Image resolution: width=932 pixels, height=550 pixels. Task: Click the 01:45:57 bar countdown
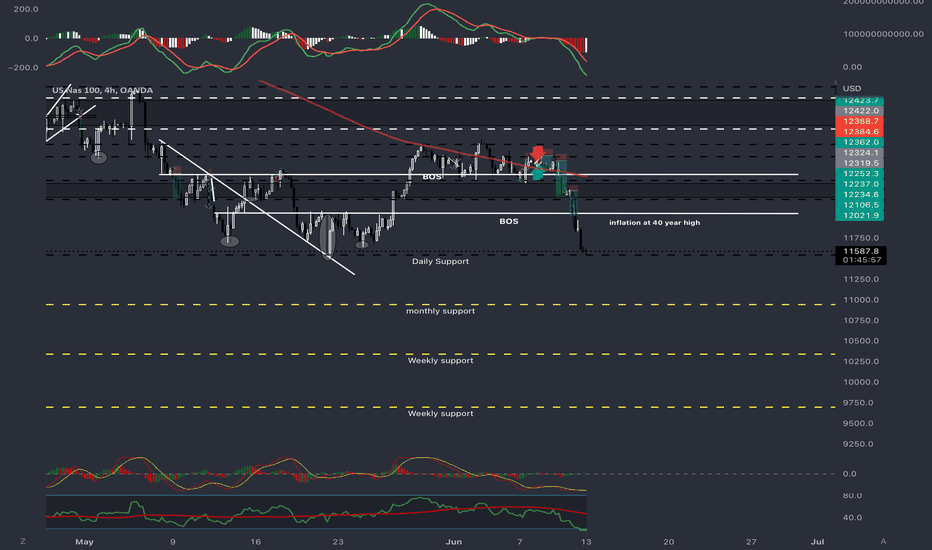[861, 260]
